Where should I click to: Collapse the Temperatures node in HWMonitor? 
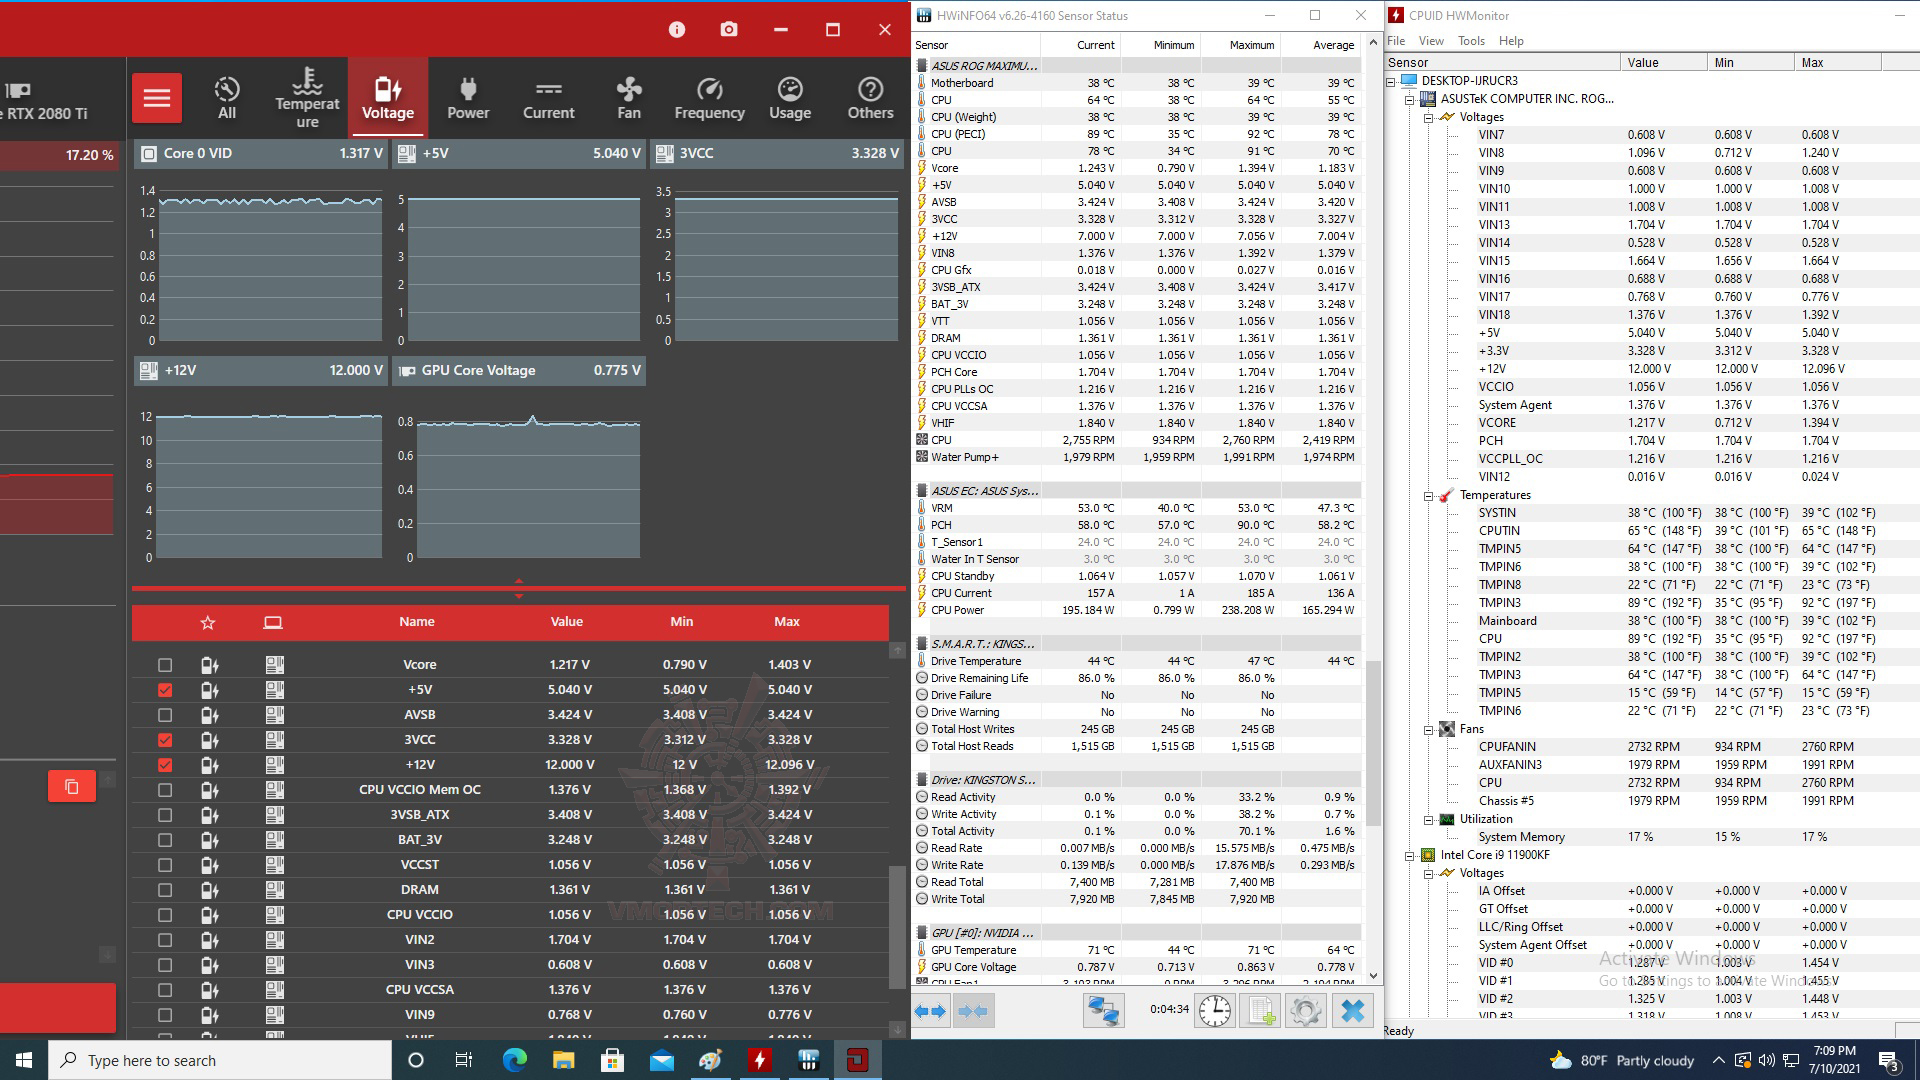pyautogui.click(x=1428, y=496)
